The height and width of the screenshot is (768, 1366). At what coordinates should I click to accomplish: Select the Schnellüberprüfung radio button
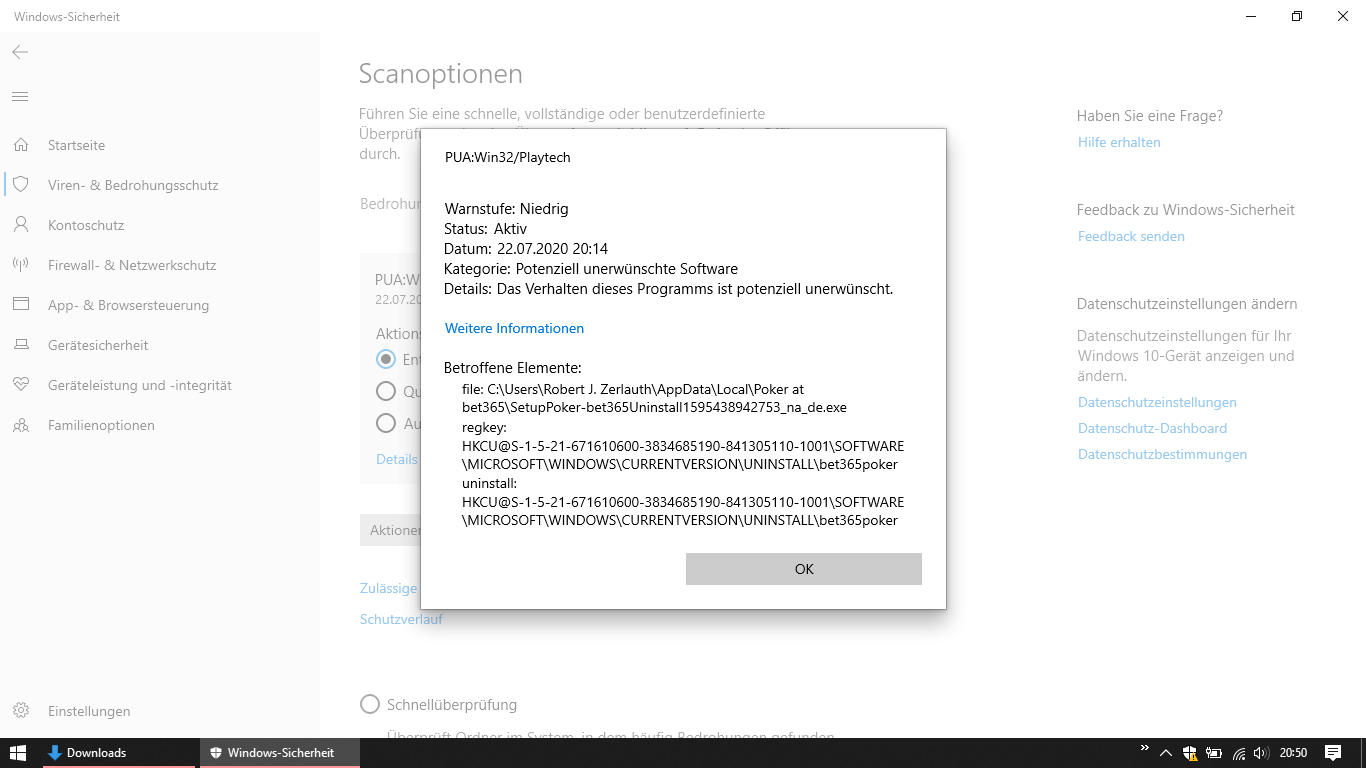[370, 704]
